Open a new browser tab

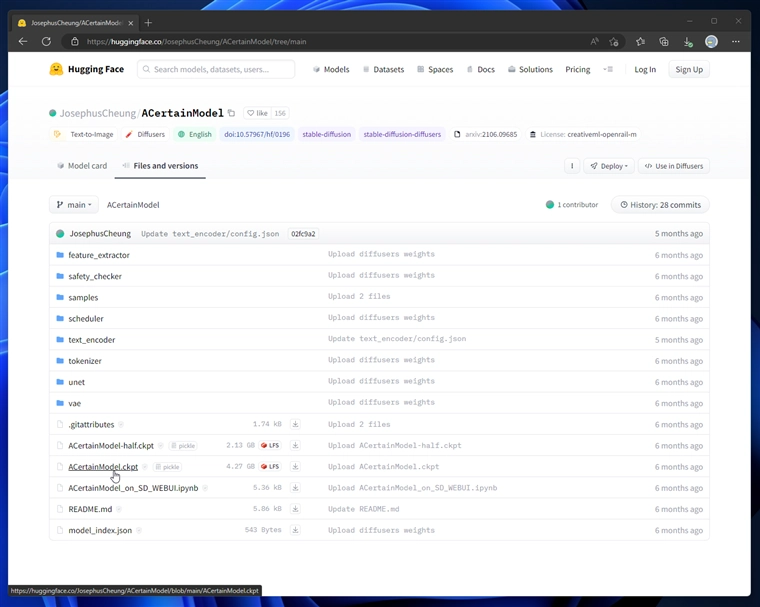tap(148, 23)
